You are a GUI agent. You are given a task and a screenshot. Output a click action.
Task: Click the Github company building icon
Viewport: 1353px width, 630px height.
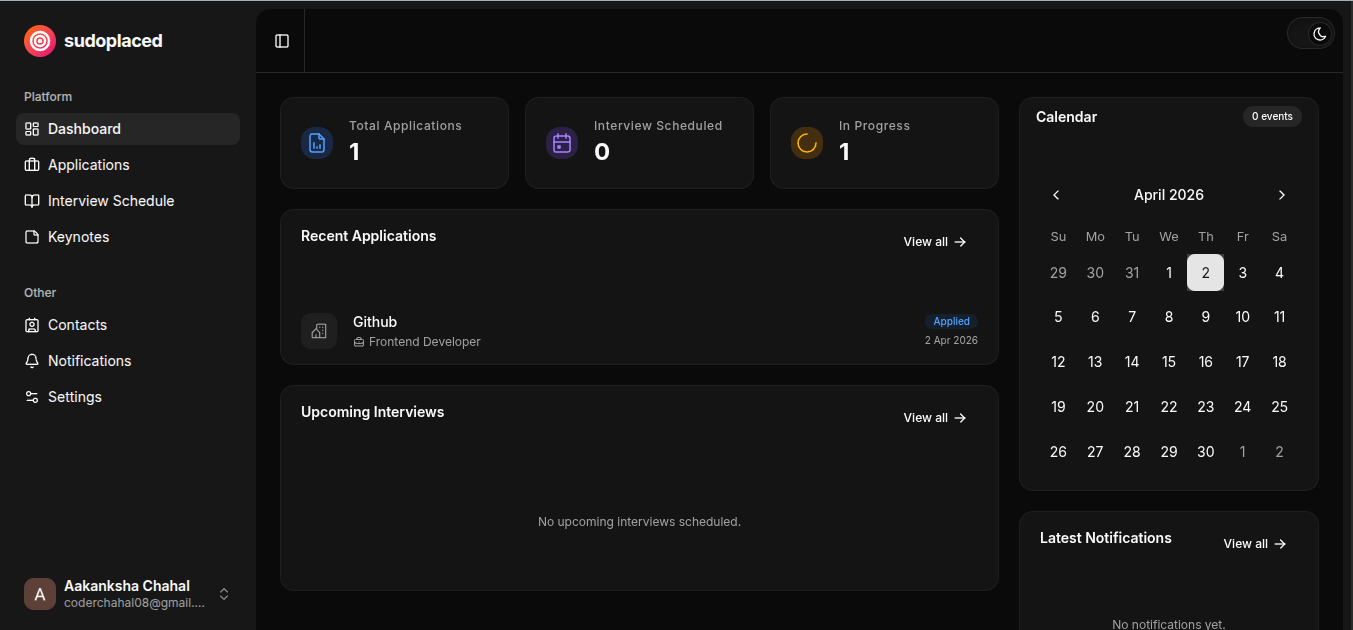point(319,331)
